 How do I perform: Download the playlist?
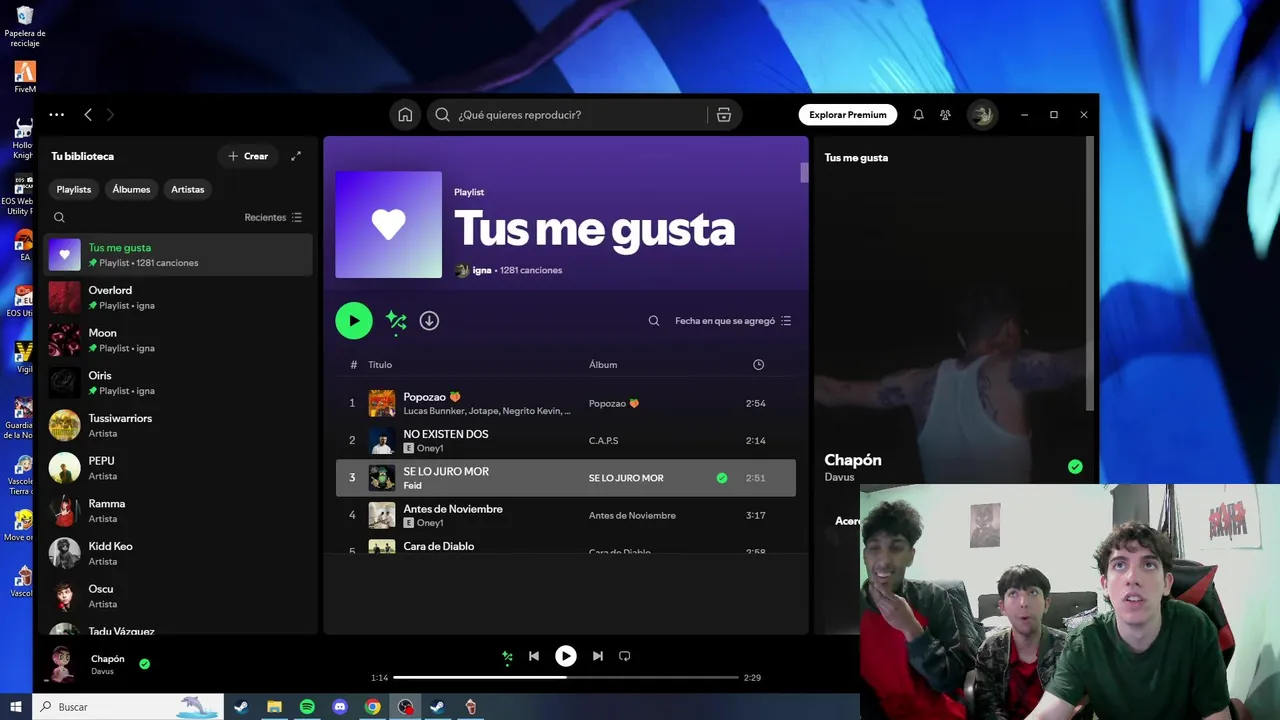429,321
